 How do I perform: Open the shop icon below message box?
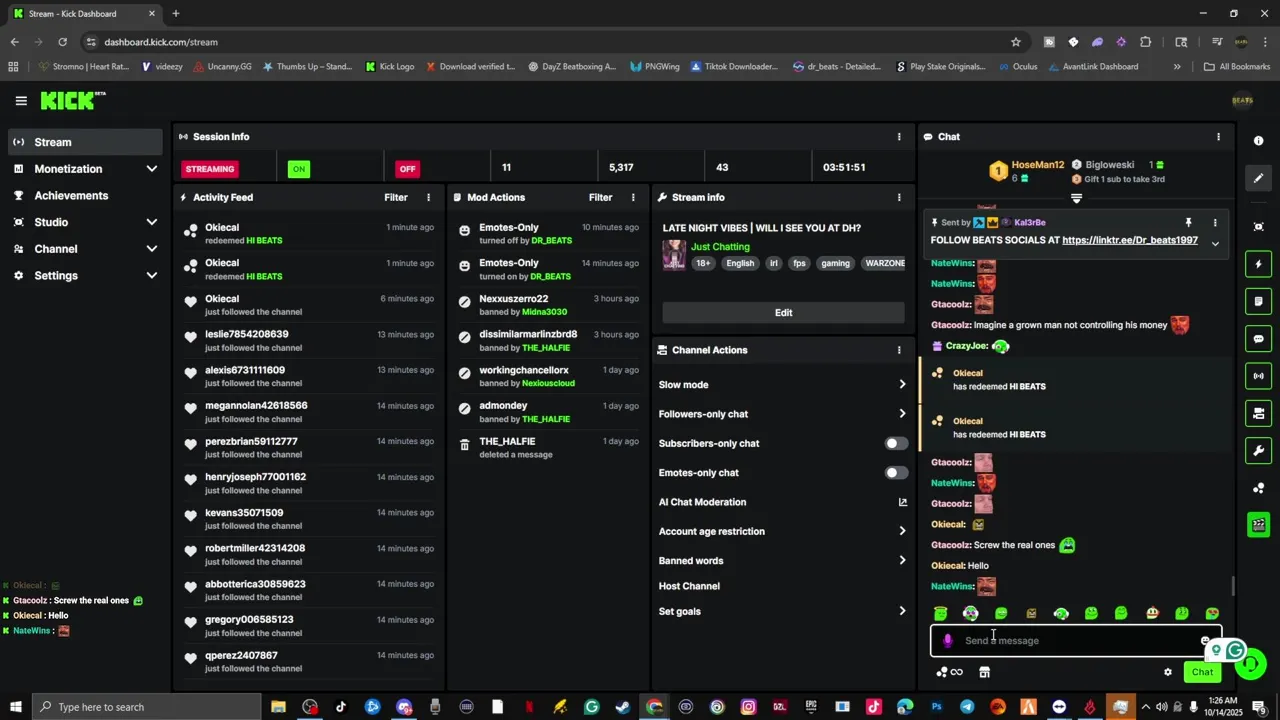tap(984, 672)
